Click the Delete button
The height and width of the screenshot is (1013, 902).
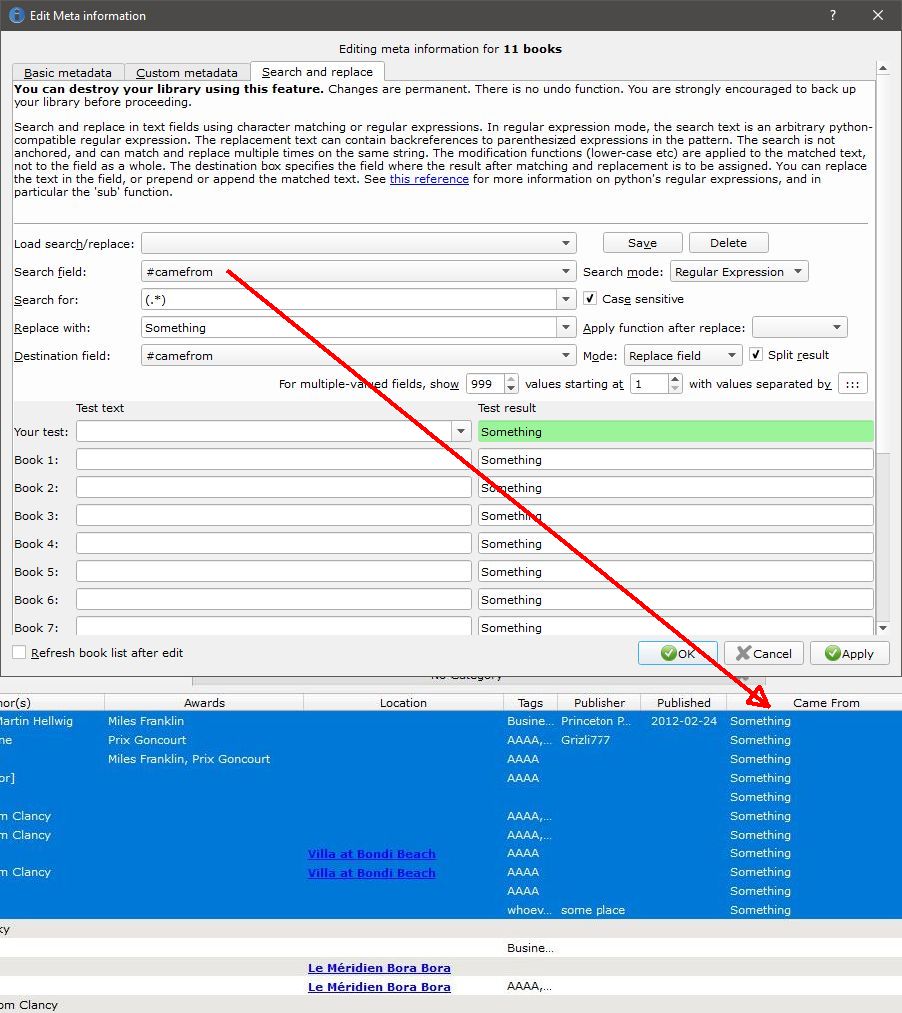[x=728, y=243]
